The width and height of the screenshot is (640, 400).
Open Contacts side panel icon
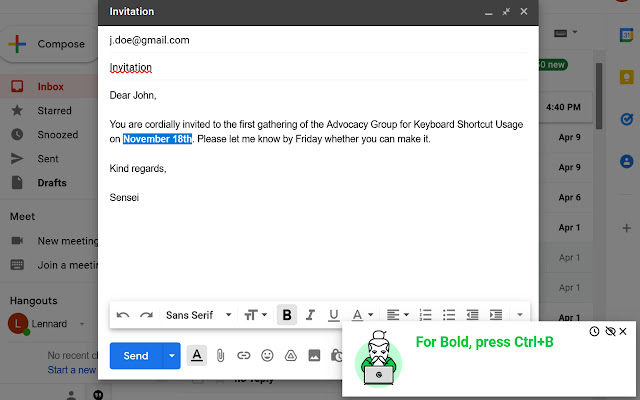(x=627, y=161)
